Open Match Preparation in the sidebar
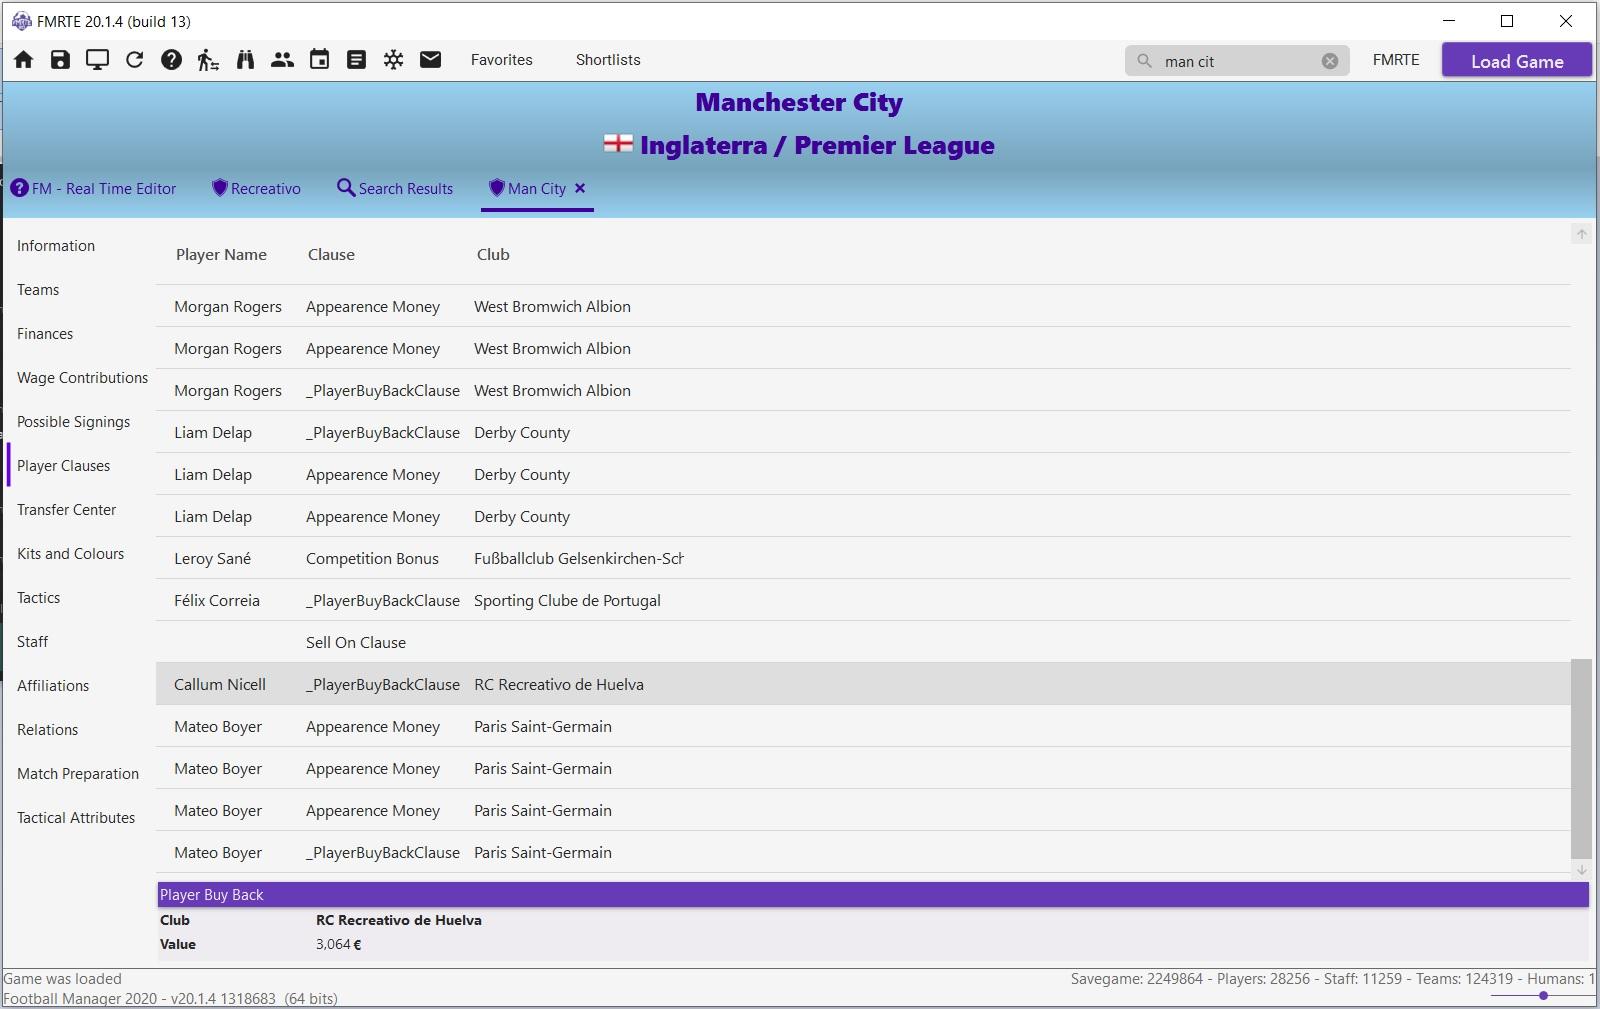Screen dimensions: 1600x1009 [x=78, y=774]
